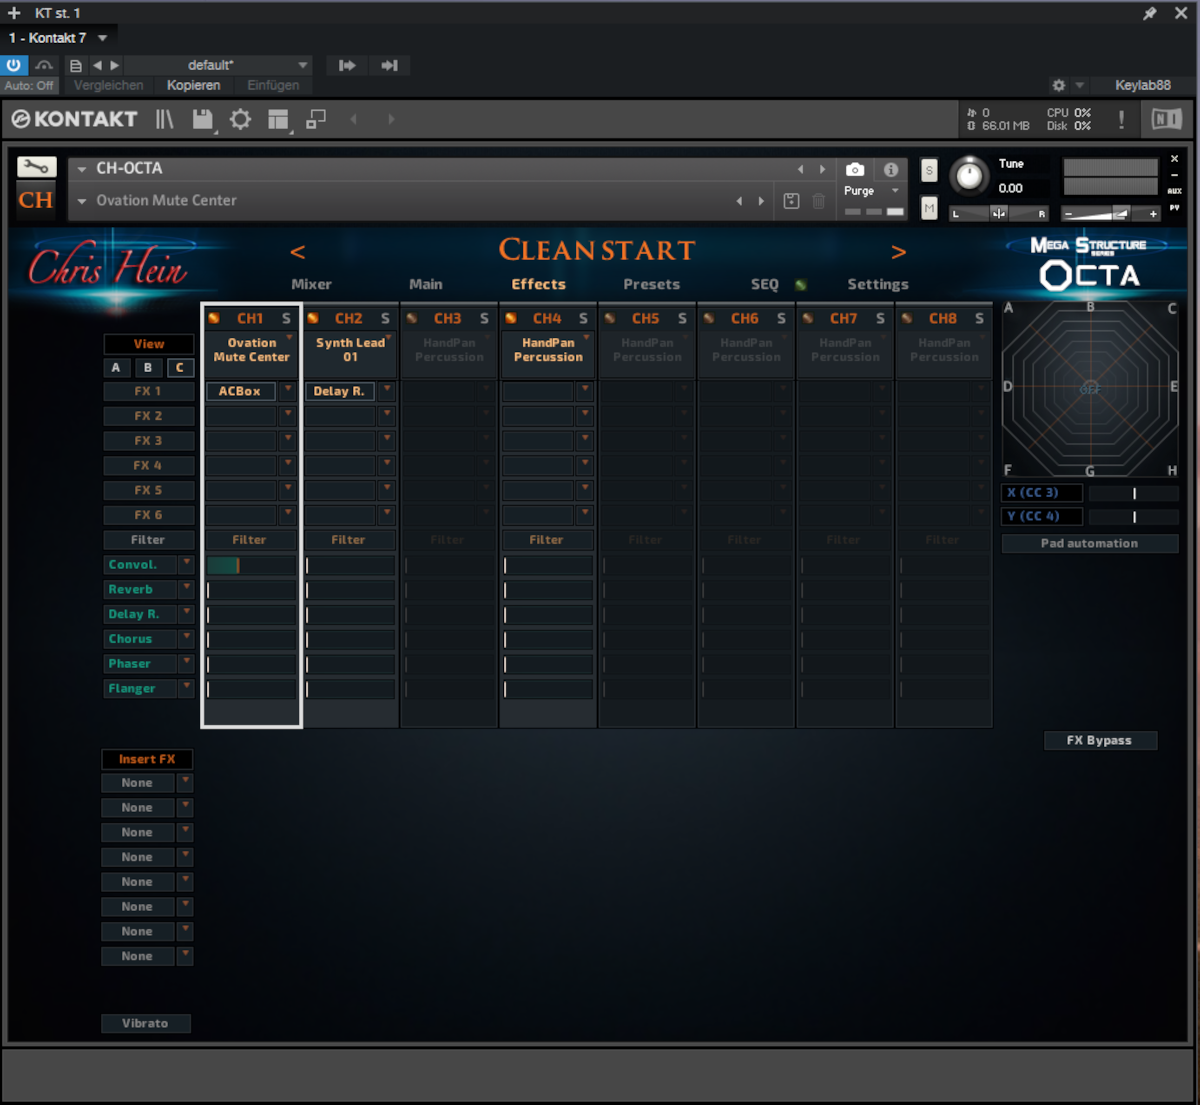Open Kontakt options via the gear icon
Screen dimensions: 1200x1105
click(240, 120)
